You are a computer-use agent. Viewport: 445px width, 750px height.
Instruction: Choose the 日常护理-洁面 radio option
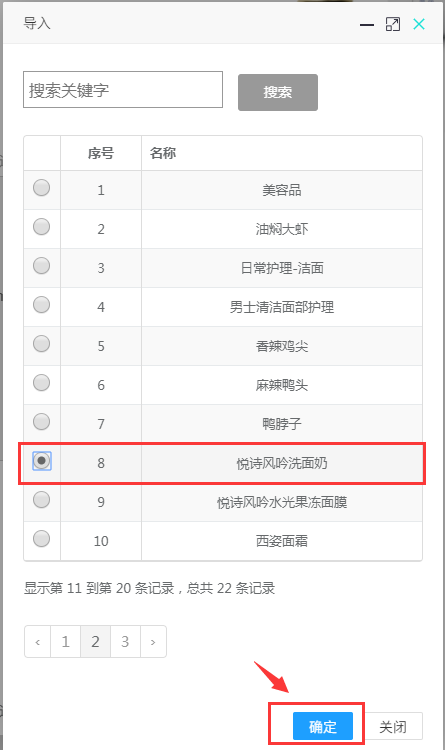click(x=42, y=265)
